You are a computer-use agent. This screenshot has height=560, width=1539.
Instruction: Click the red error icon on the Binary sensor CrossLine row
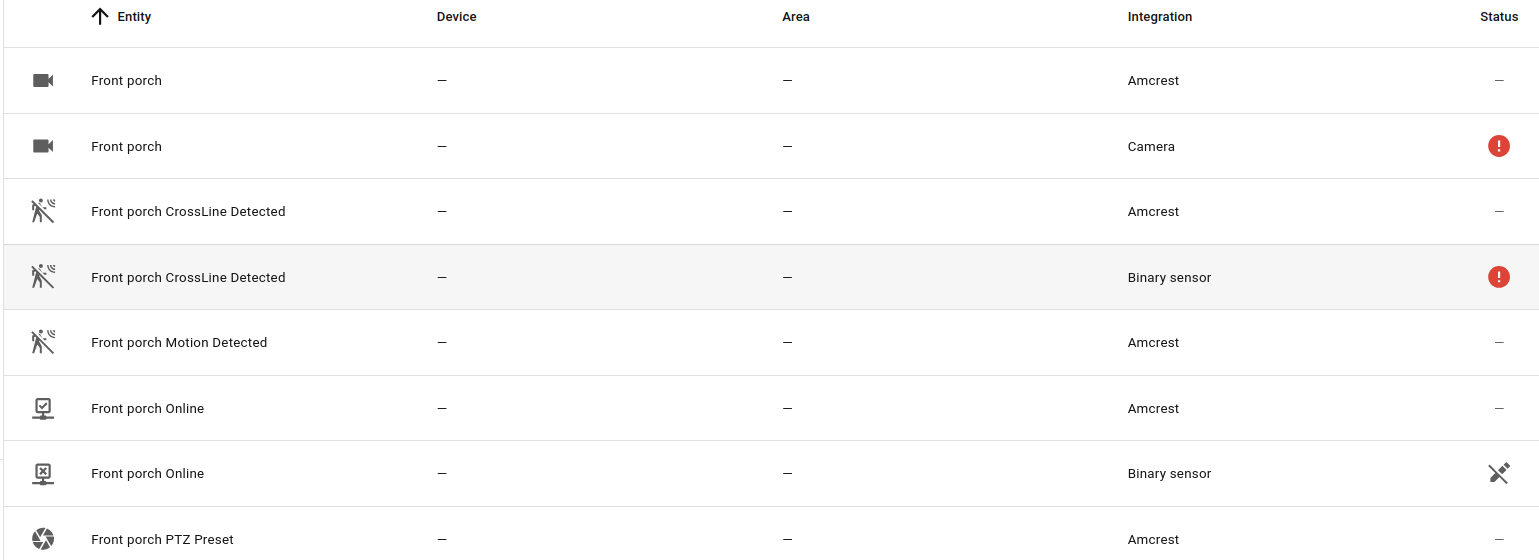coord(1498,277)
